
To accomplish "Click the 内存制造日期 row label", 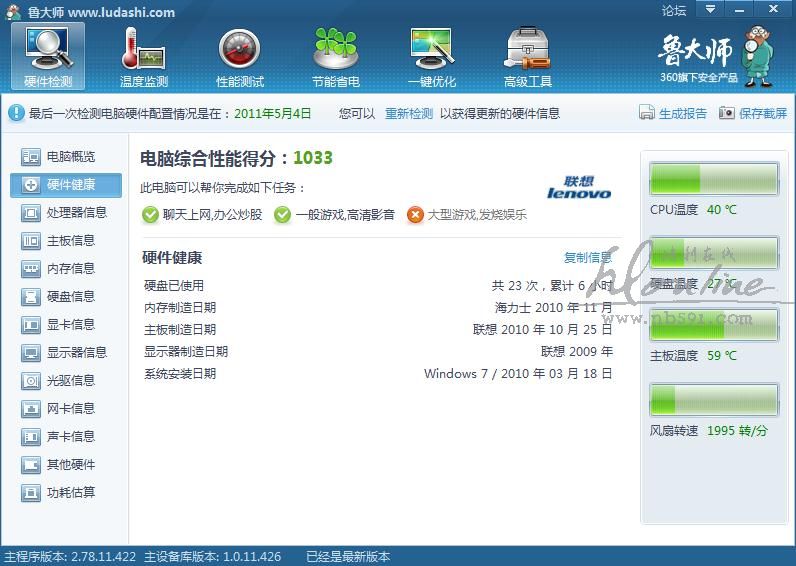I will click(180, 308).
